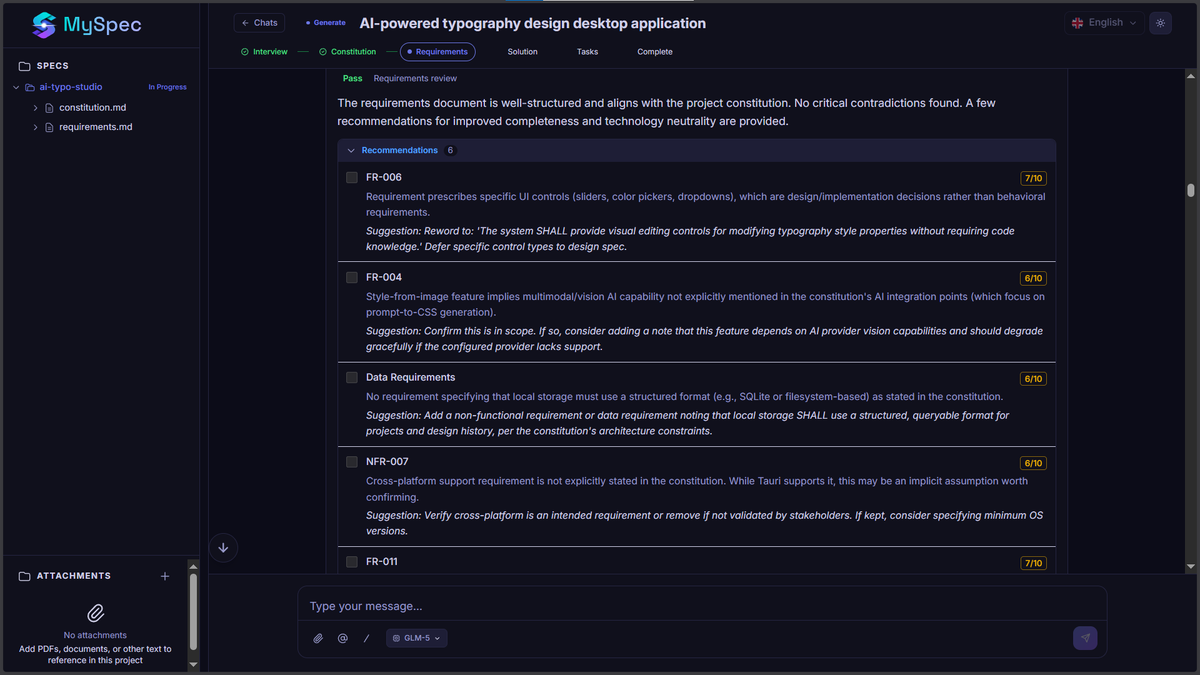The height and width of the screenshot is (675, 1200).
Task: Go to the Complete step
Action: 655,52
